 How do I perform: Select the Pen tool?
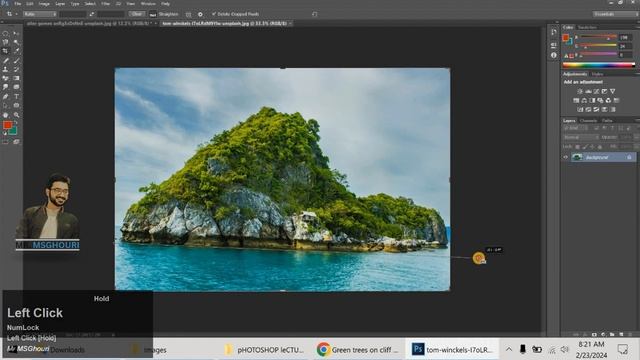click(6, 97)
